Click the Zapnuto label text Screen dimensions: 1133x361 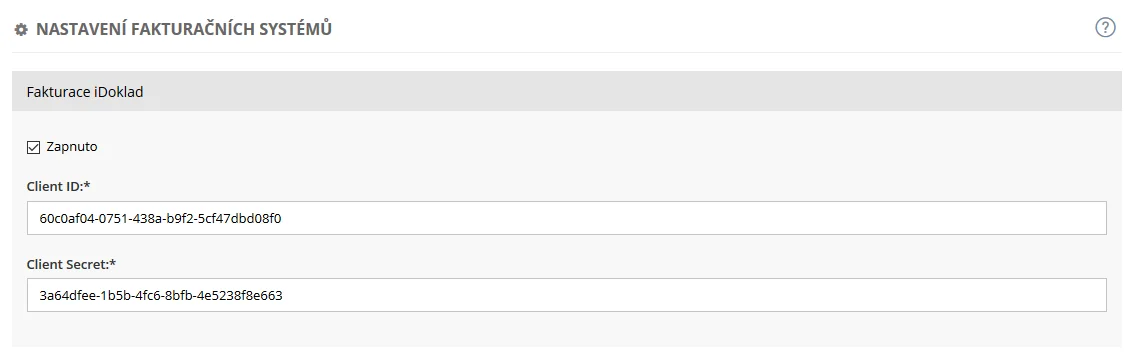click(x=72, y=147)
